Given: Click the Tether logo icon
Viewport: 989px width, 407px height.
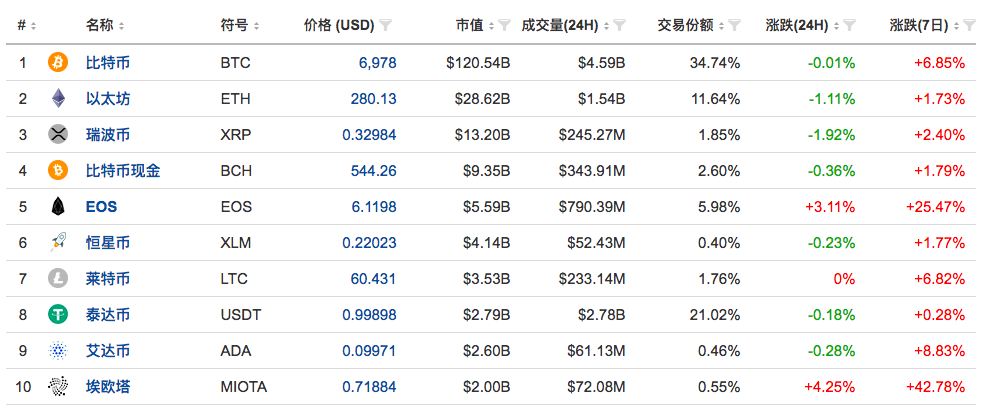Looking at the screenshot, I should pos(58,315).
